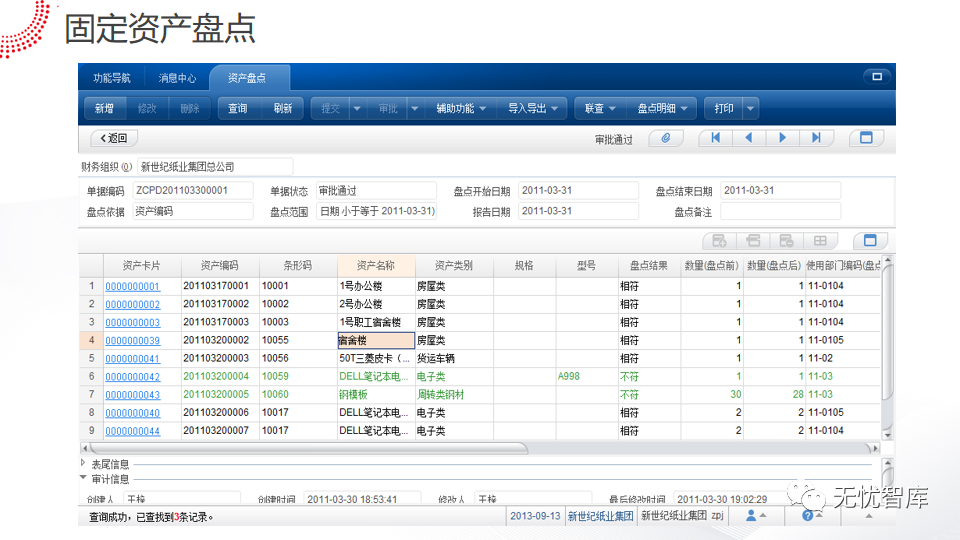Click the 单据编码 field ZCPD201103300001
960x540 pixels.
point(193,190)
